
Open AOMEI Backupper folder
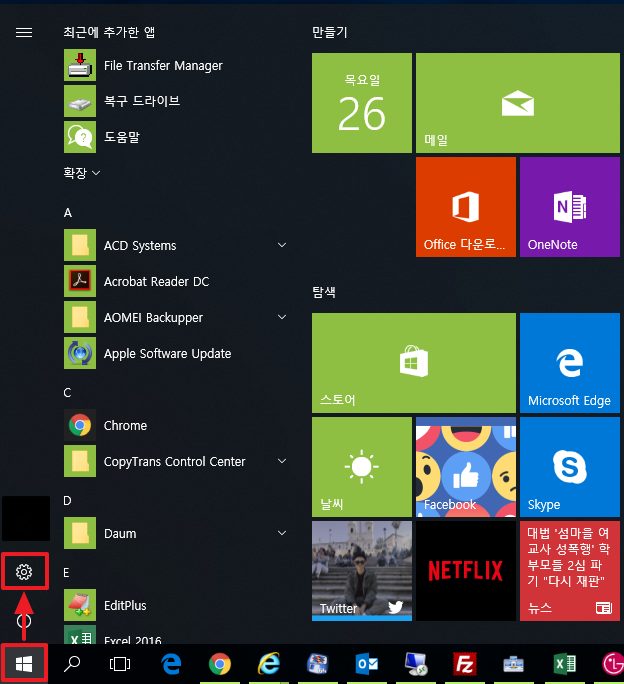point(175,317)
